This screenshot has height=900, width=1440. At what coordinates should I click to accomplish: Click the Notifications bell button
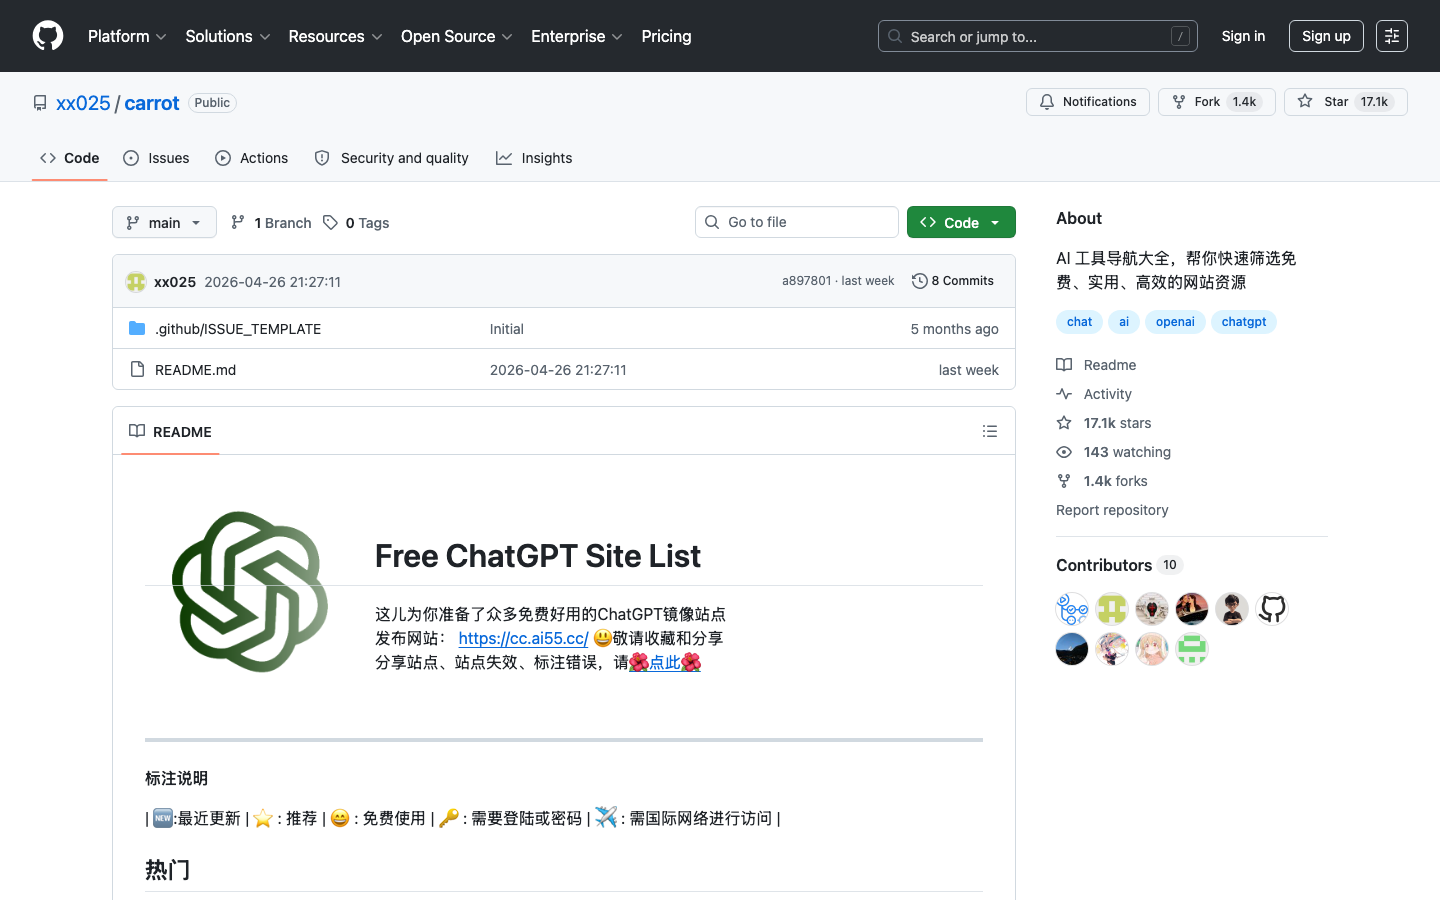[1088, 102]
